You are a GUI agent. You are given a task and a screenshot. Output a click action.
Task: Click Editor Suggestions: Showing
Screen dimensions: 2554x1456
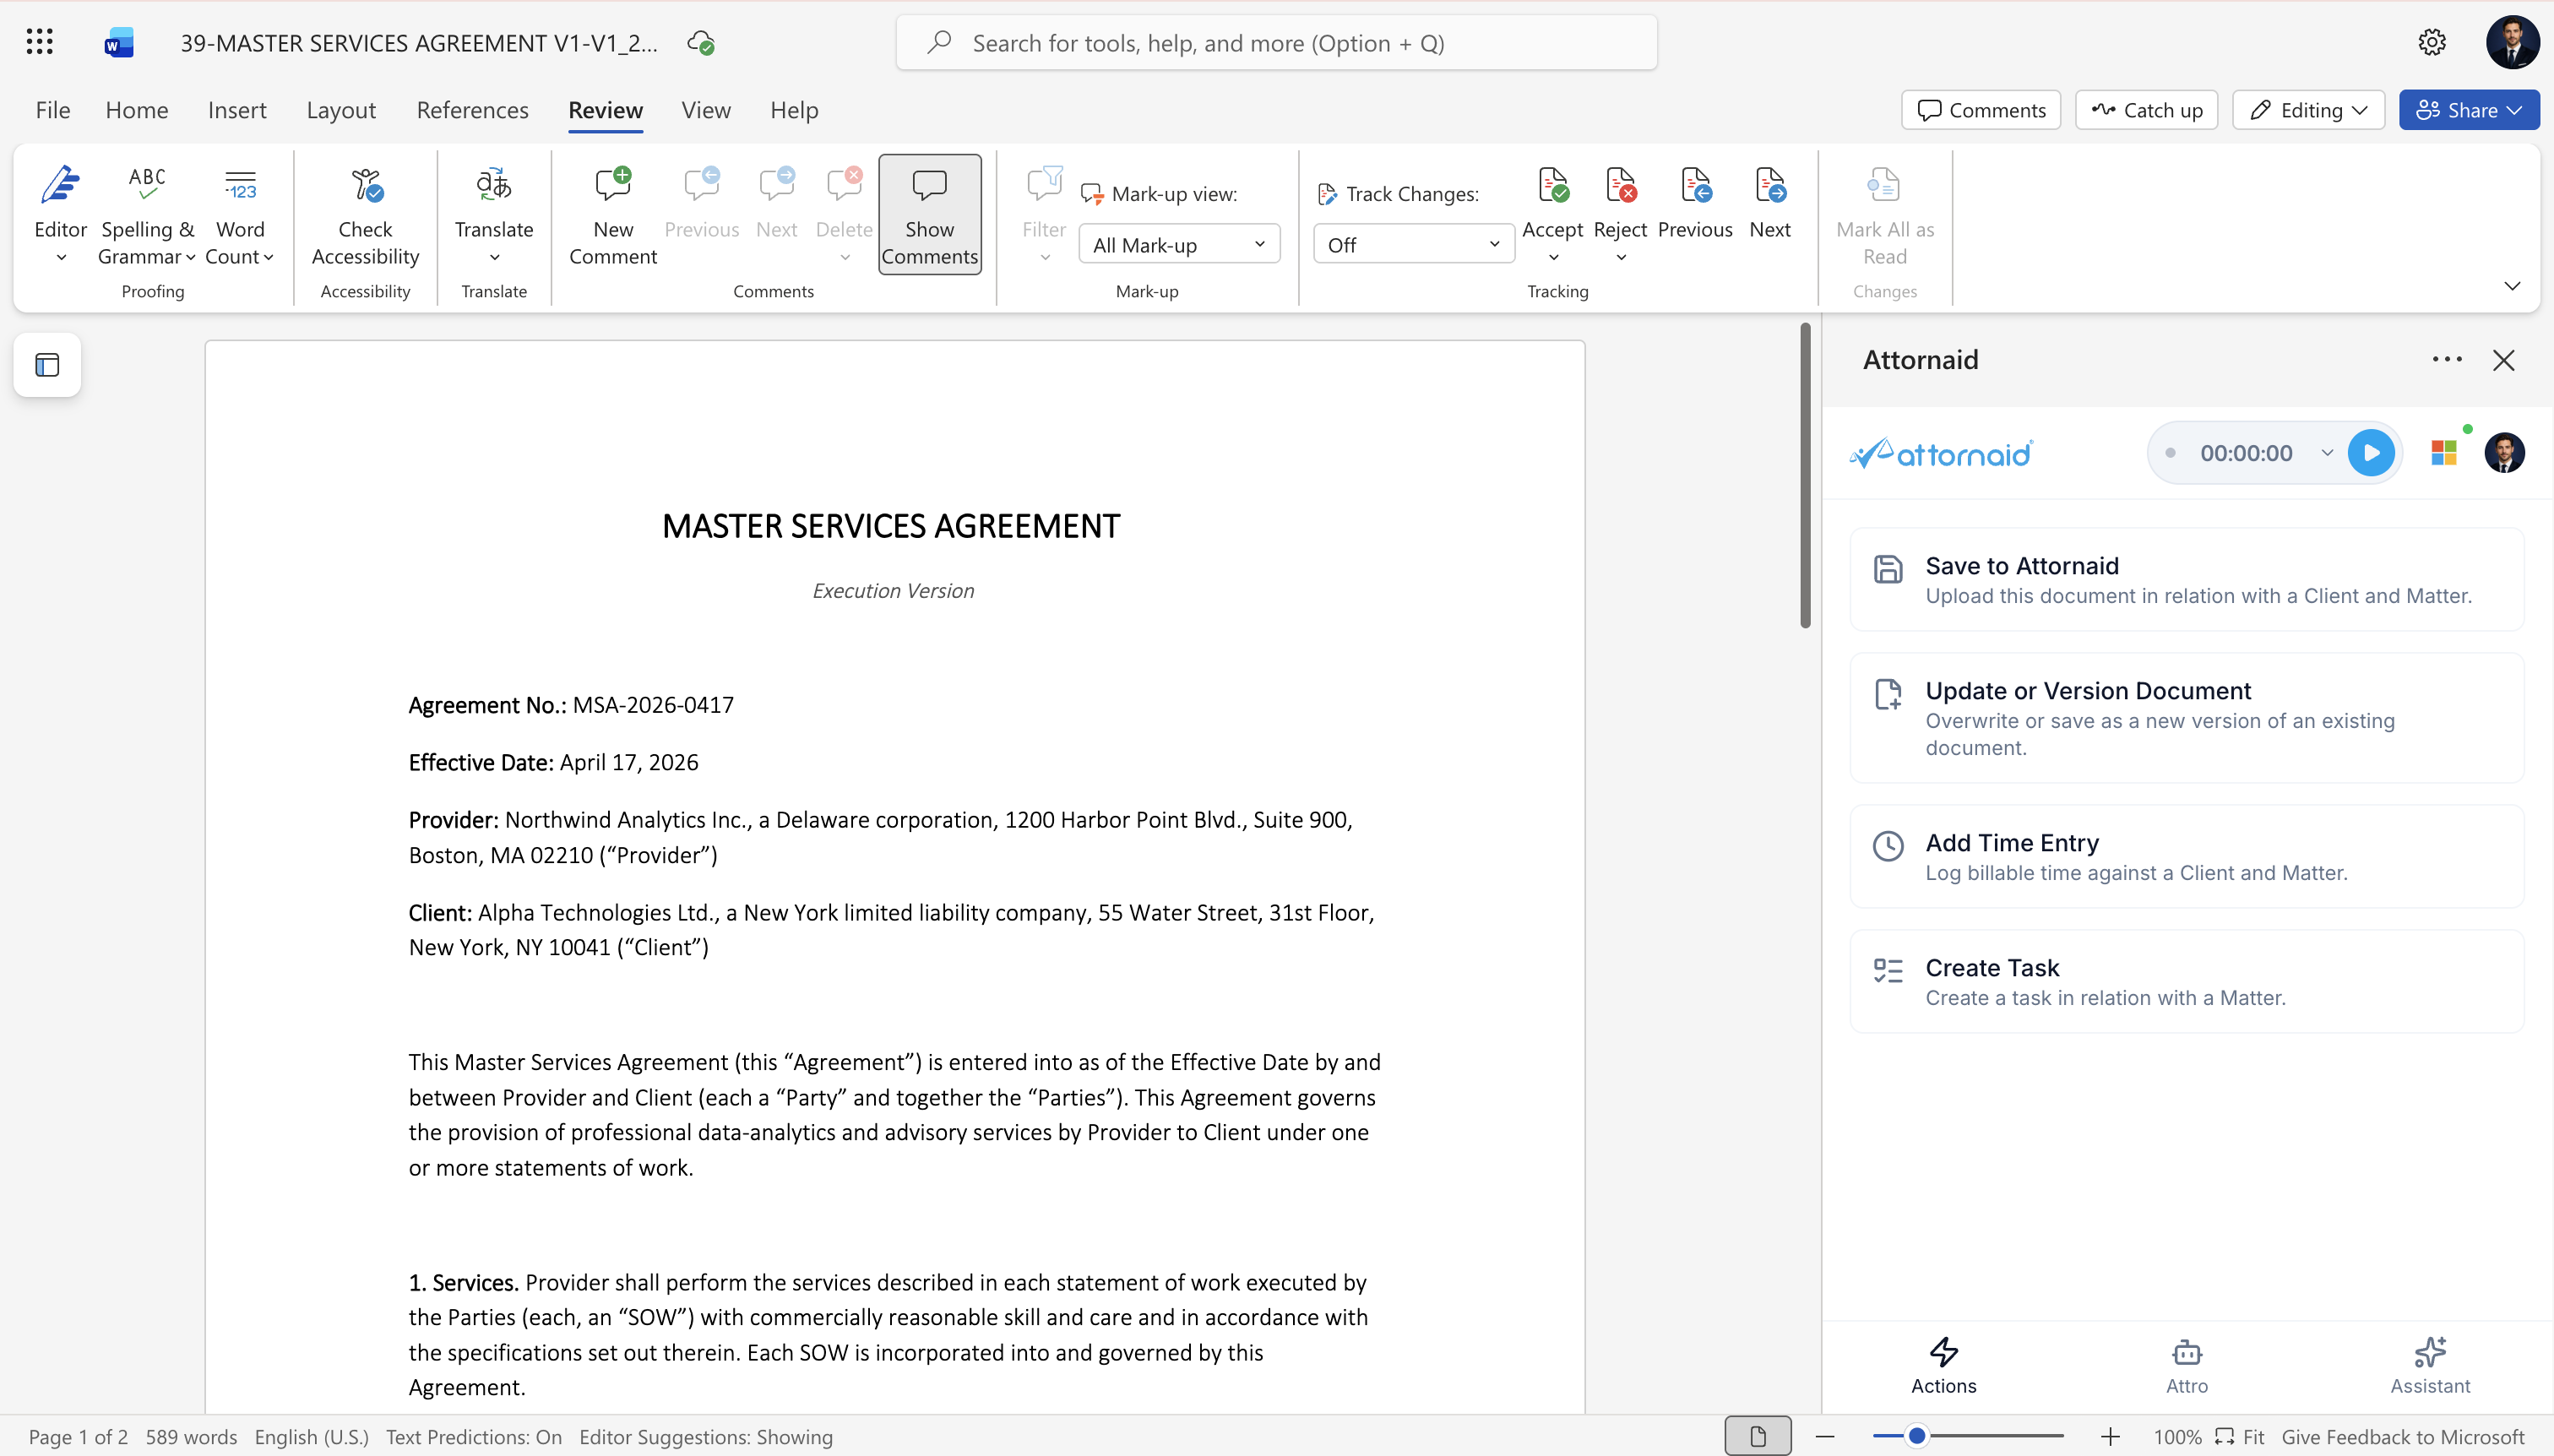(x=705, y=1437)
